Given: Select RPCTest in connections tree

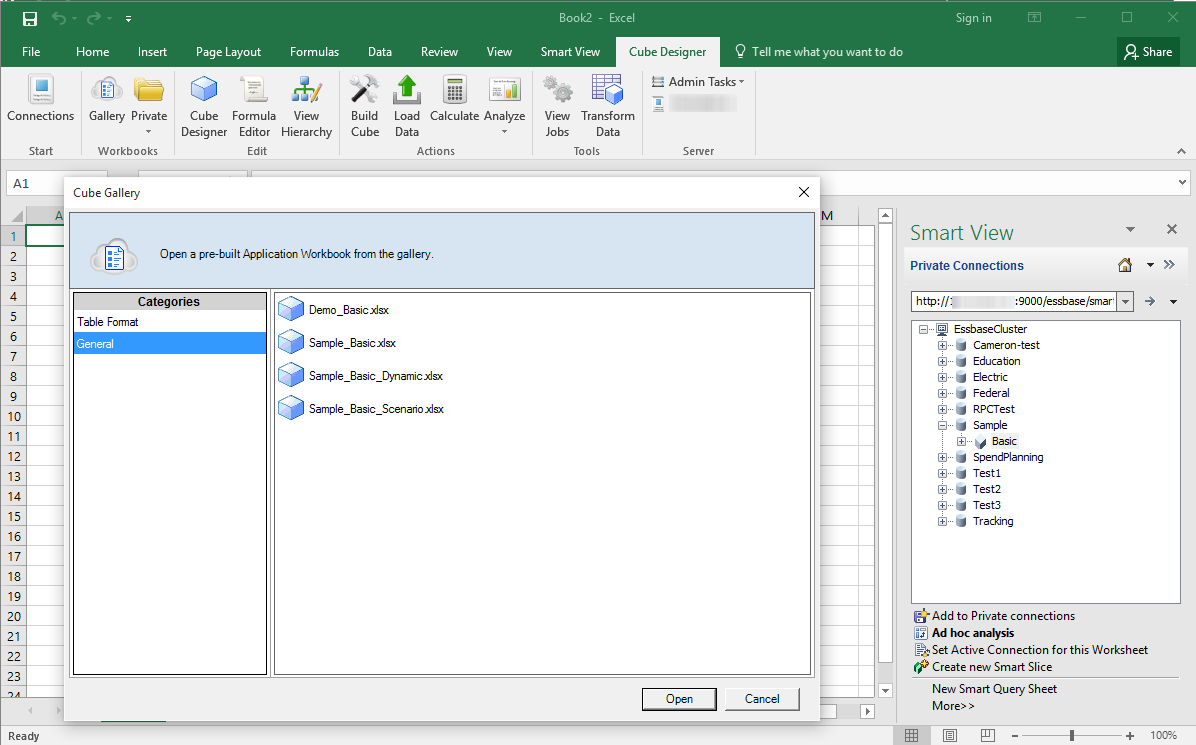Looking at the screenshot, I should click(x=994, y=409).
